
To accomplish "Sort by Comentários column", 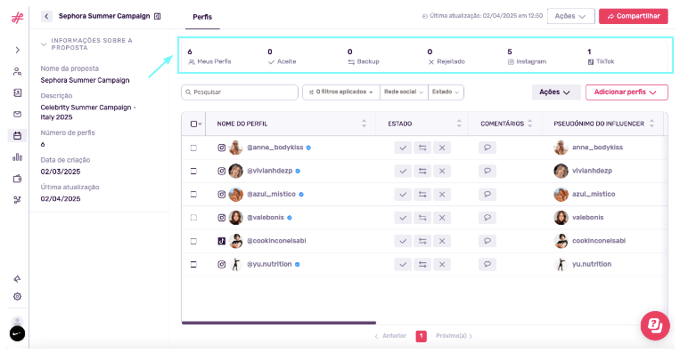I will click(x=530, y=124).
